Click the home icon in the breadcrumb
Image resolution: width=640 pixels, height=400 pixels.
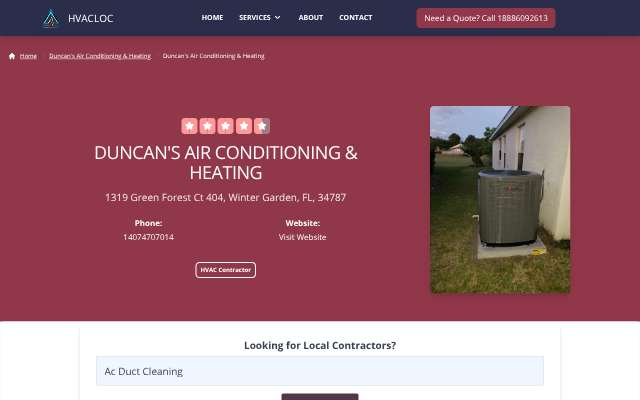(x=12, y=56)
